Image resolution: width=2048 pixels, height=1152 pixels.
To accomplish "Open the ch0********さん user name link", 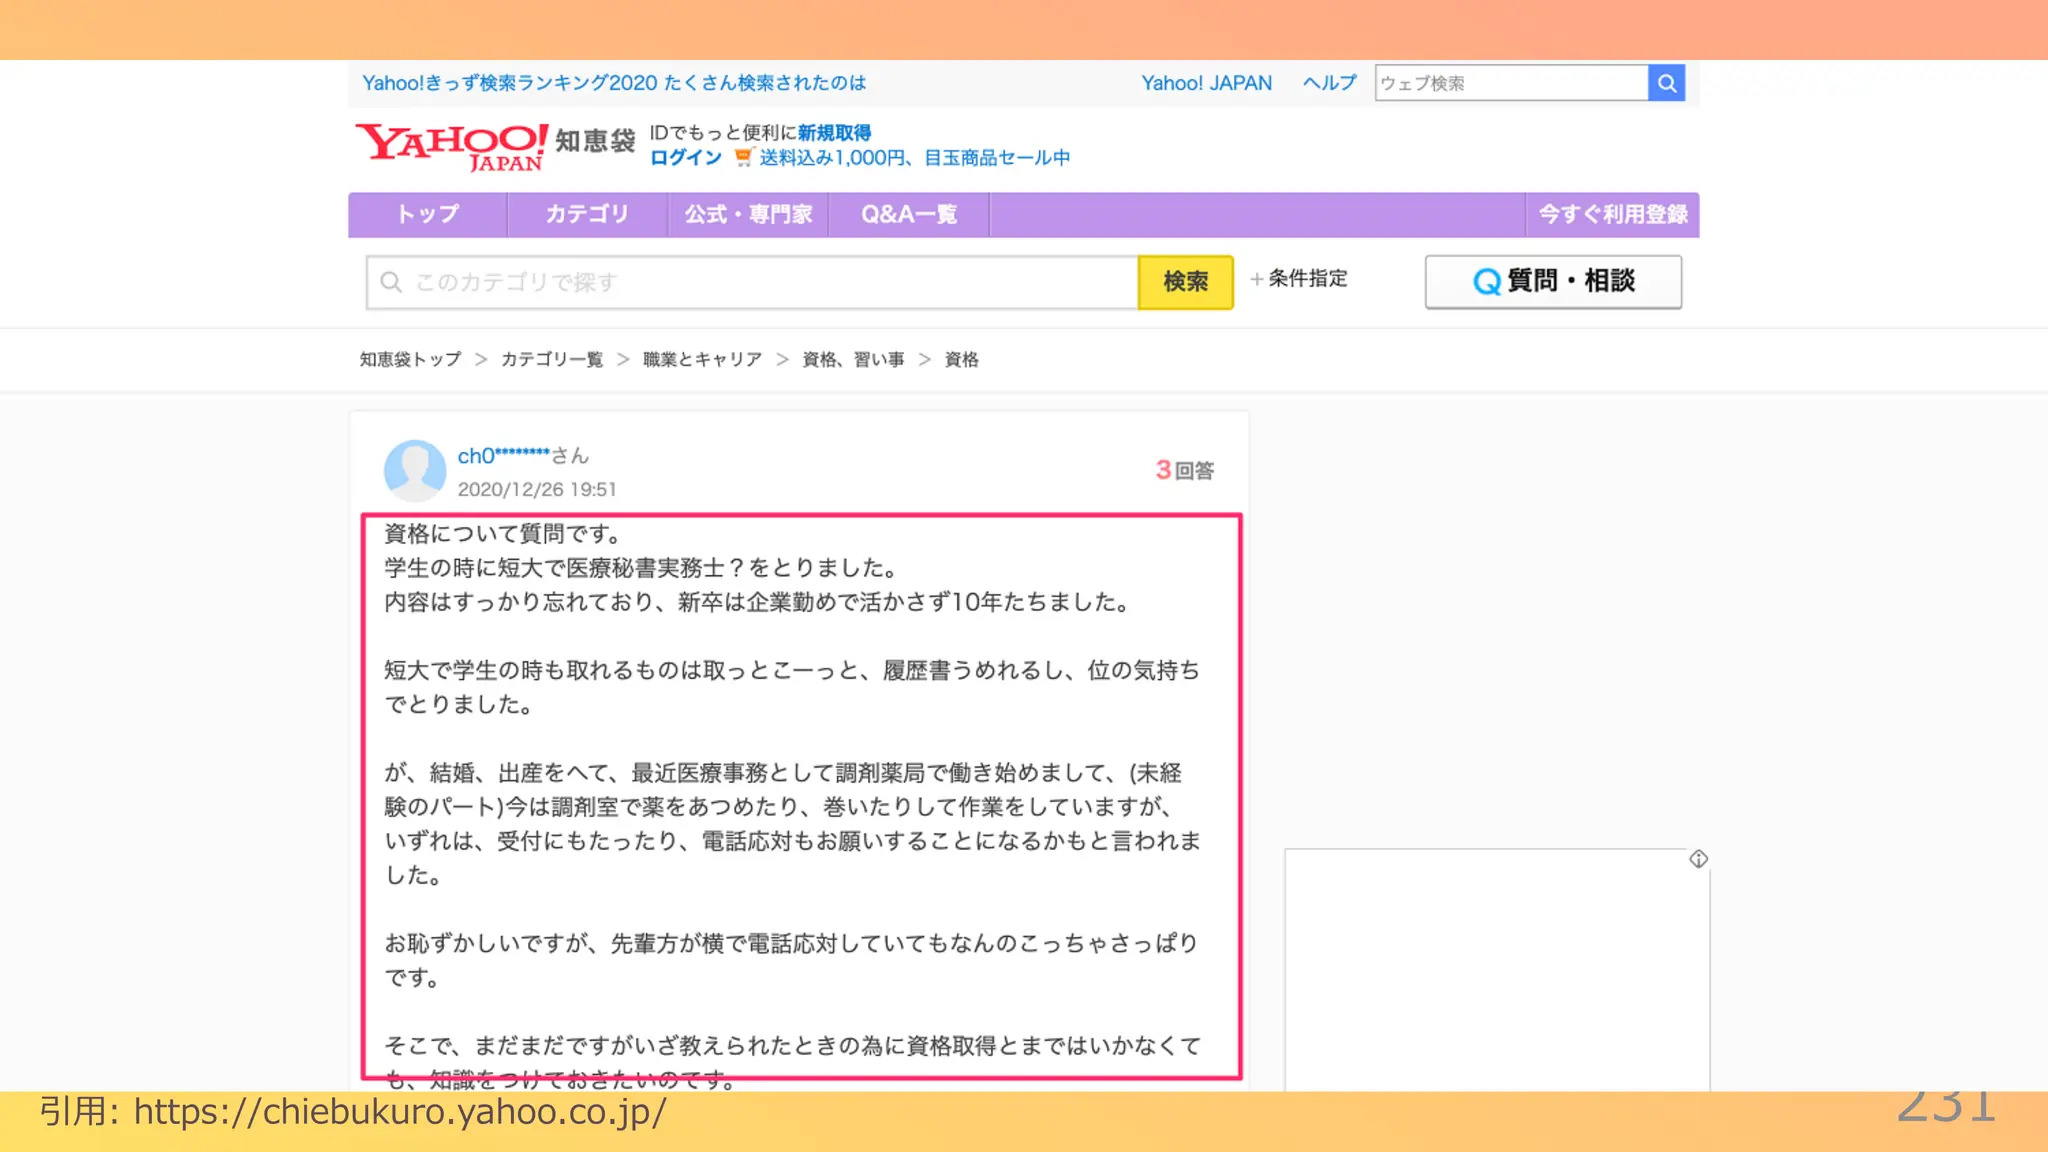I will 523,456.
